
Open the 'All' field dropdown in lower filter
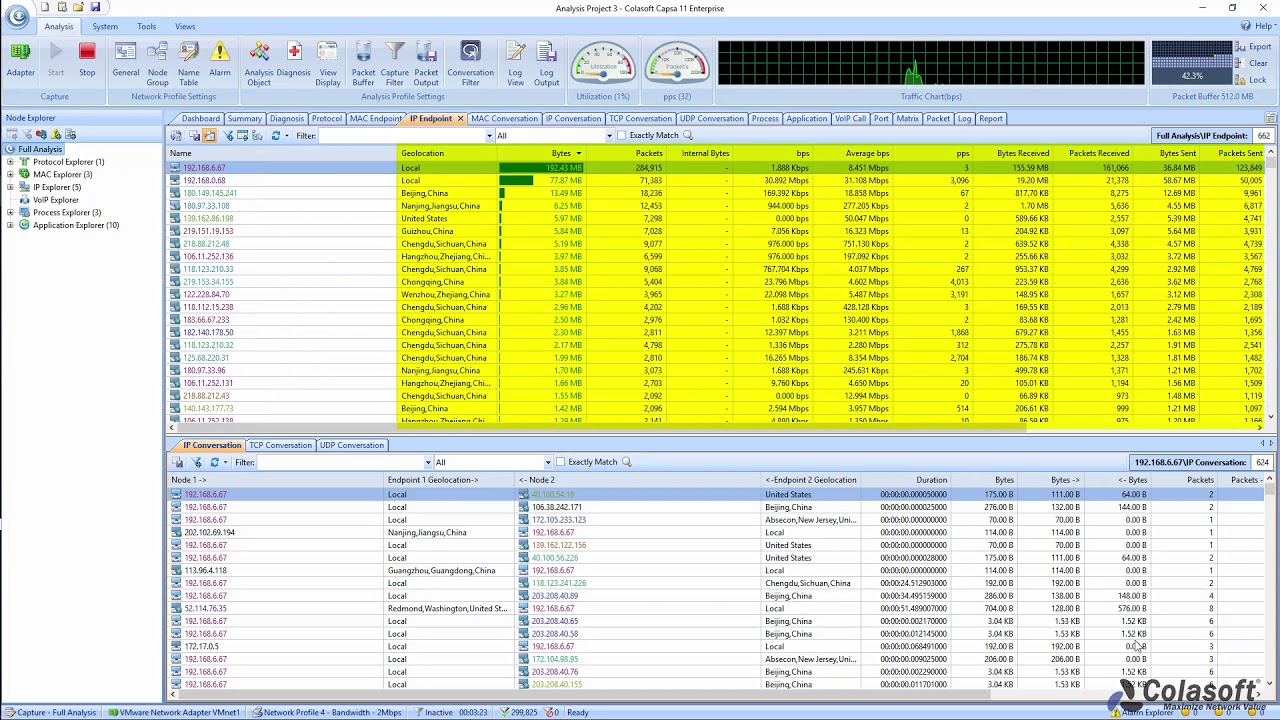tap(548, 462)
